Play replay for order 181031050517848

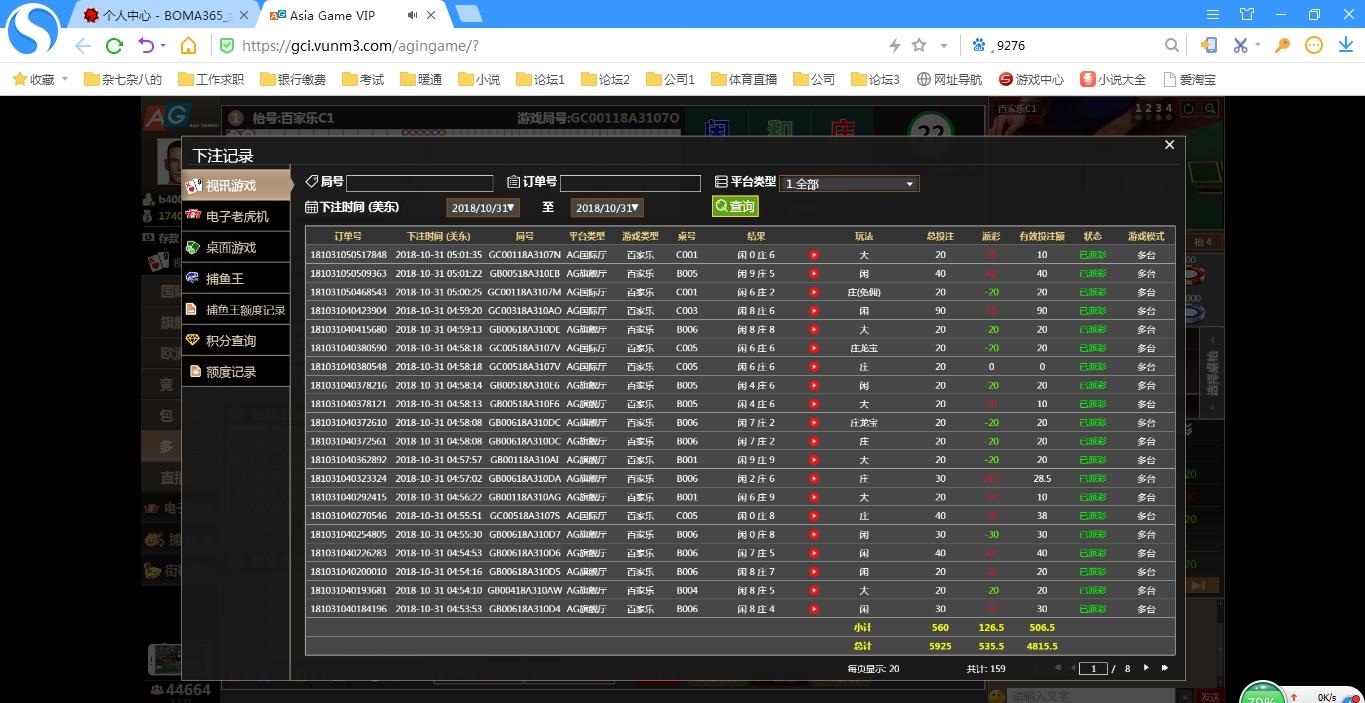[813, 255]
